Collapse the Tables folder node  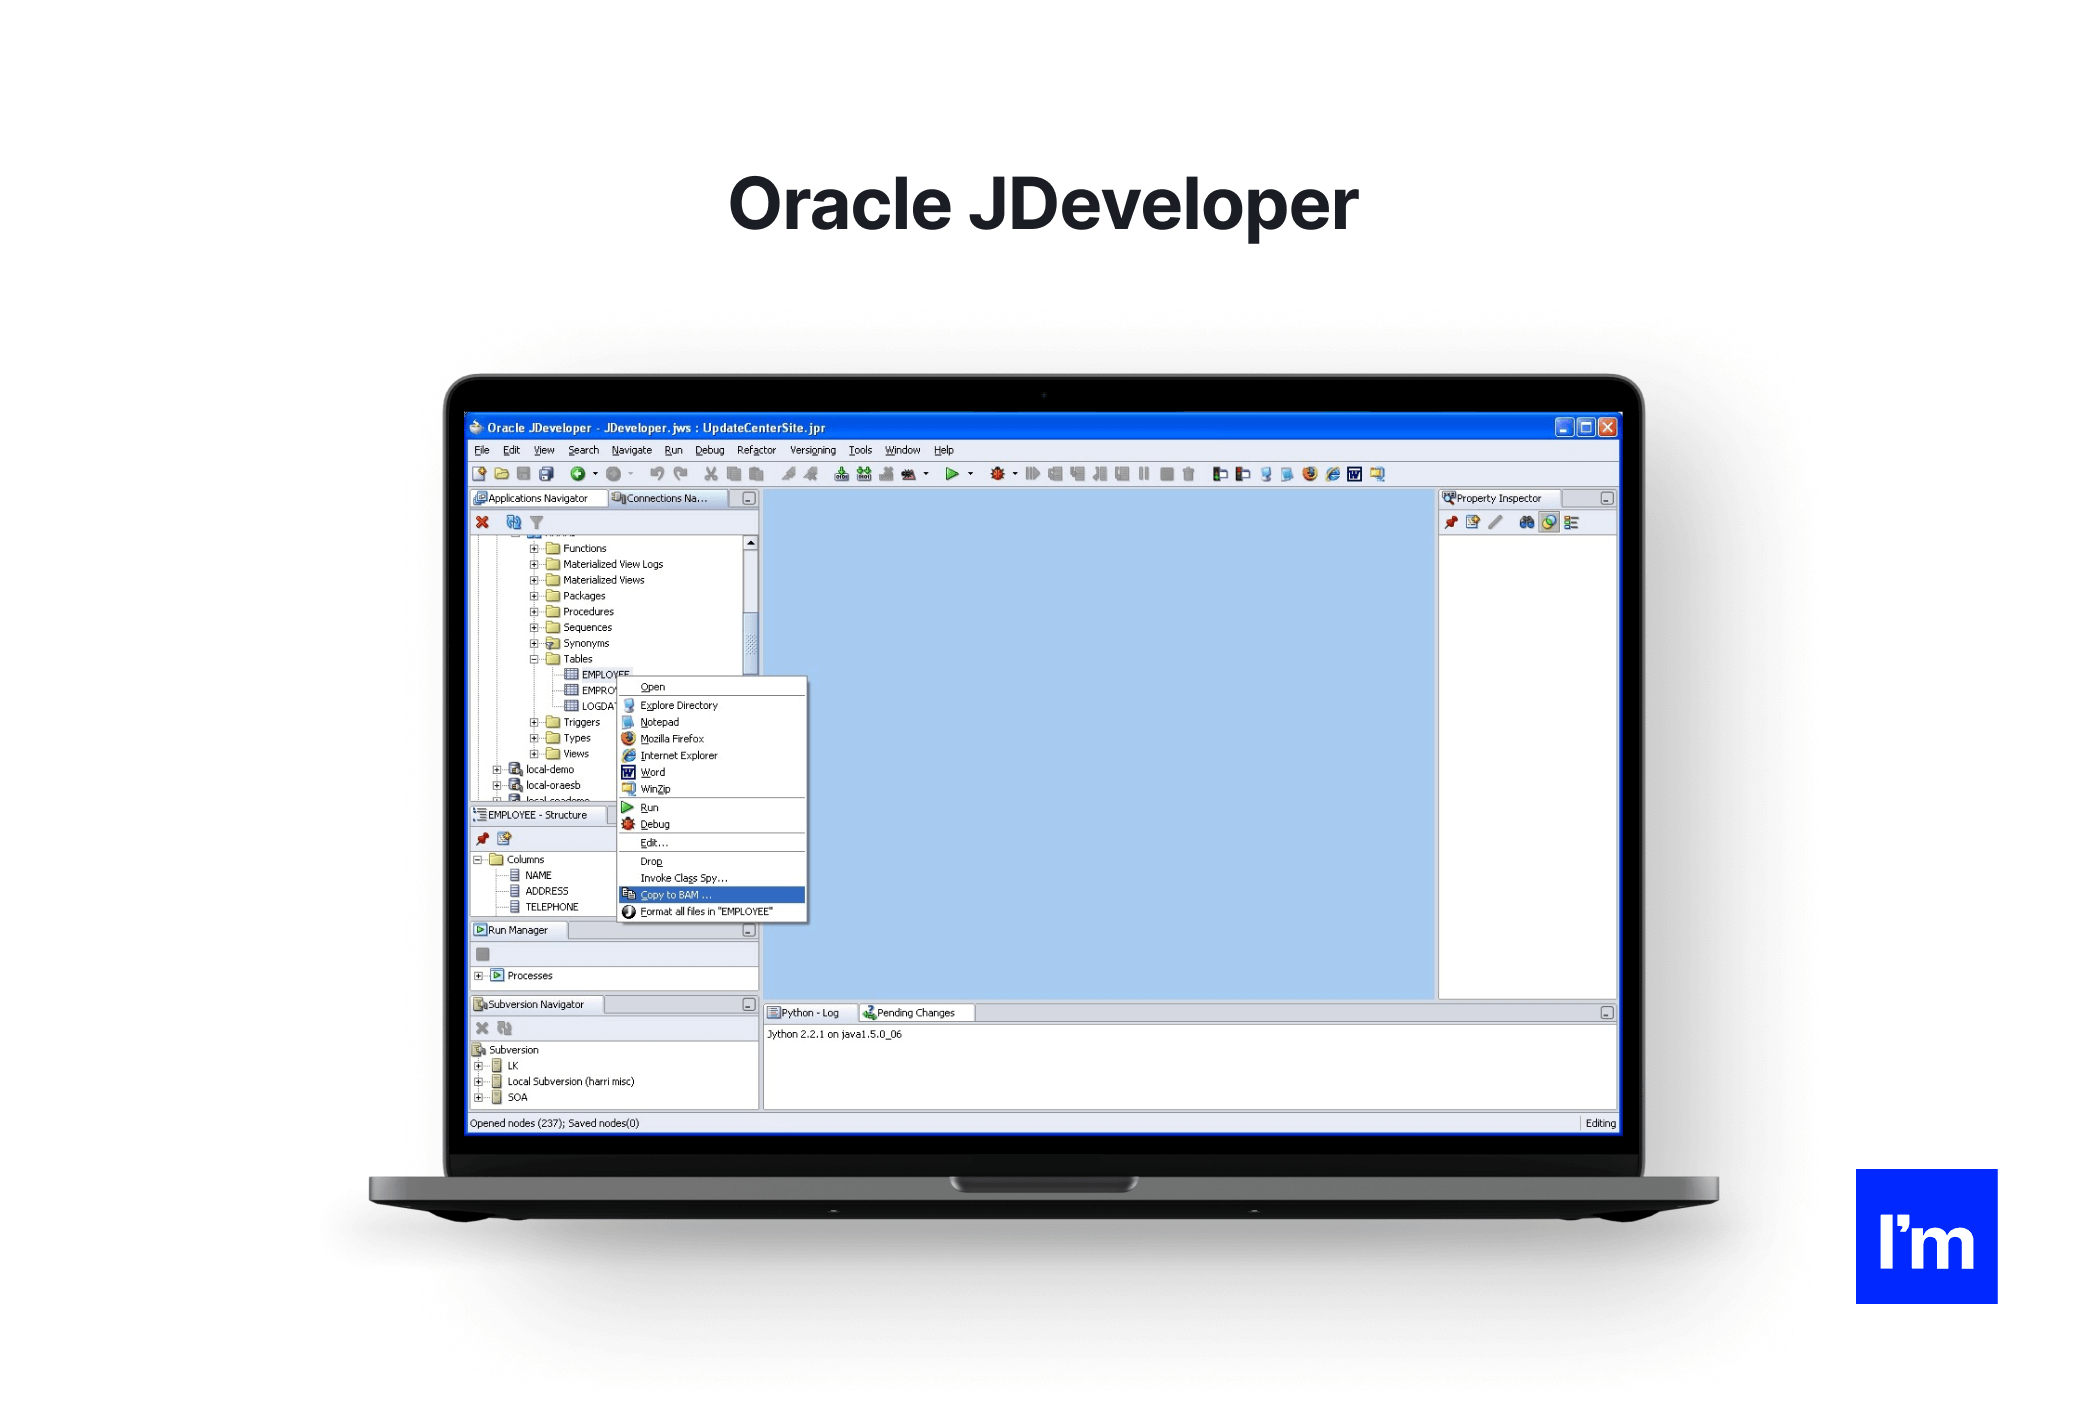534,659
